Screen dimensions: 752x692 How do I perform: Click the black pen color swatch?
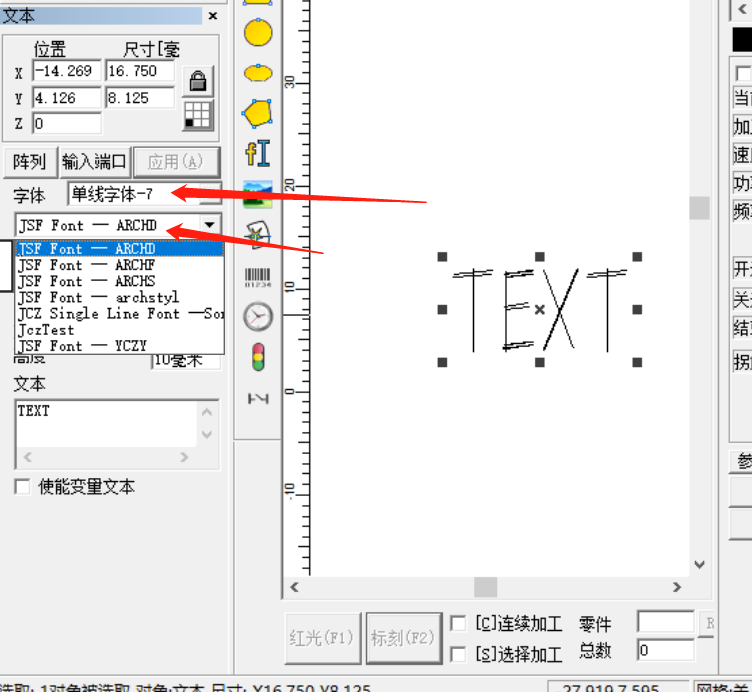tap(742, 39)
